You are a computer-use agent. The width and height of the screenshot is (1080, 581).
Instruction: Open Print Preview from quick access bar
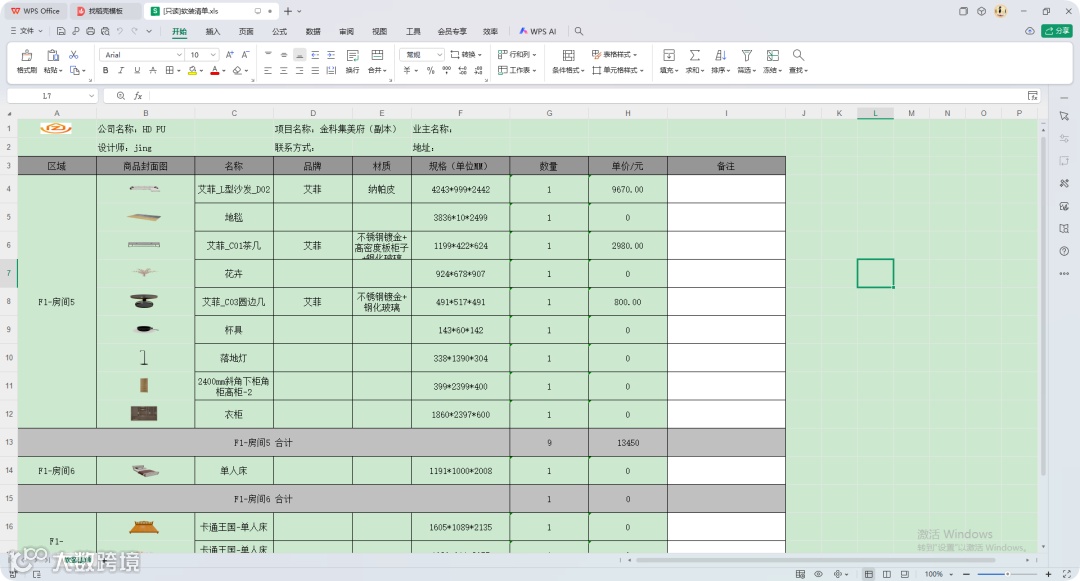click(105, 31)
